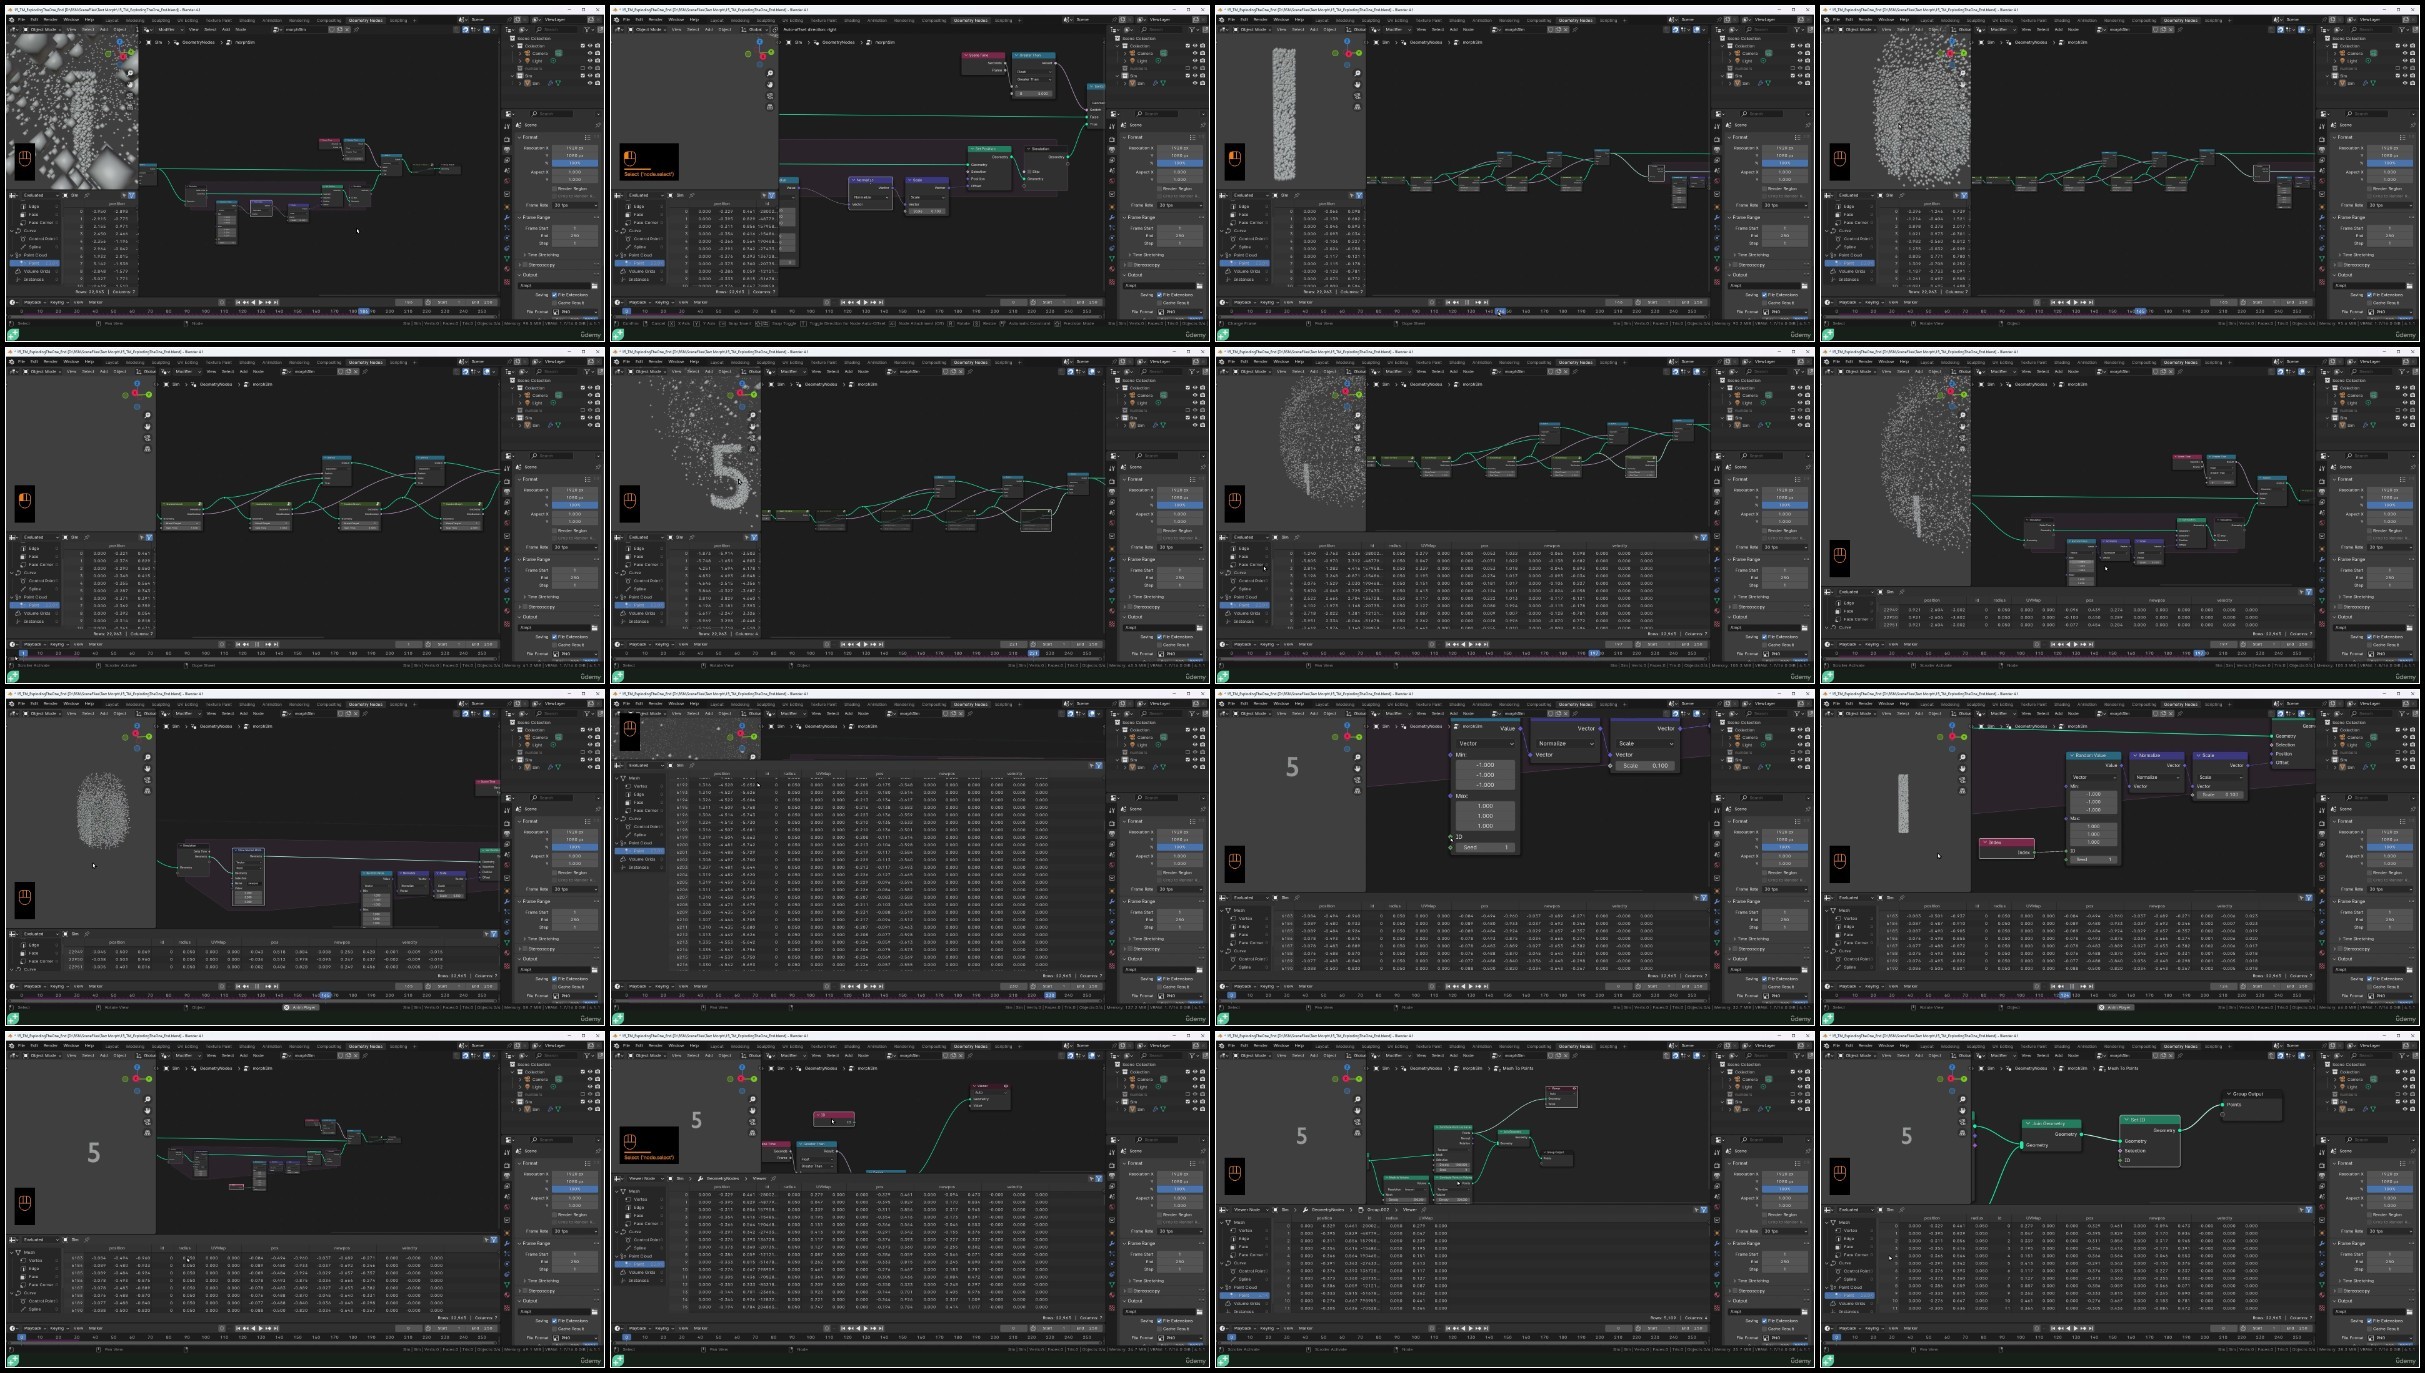Image resolution: width=2425 pixels, height=1373 pixels.
Task: Toggle Cache Result checkbox in Join Geometry screenshot
Action: [x=2369, y=1329]
